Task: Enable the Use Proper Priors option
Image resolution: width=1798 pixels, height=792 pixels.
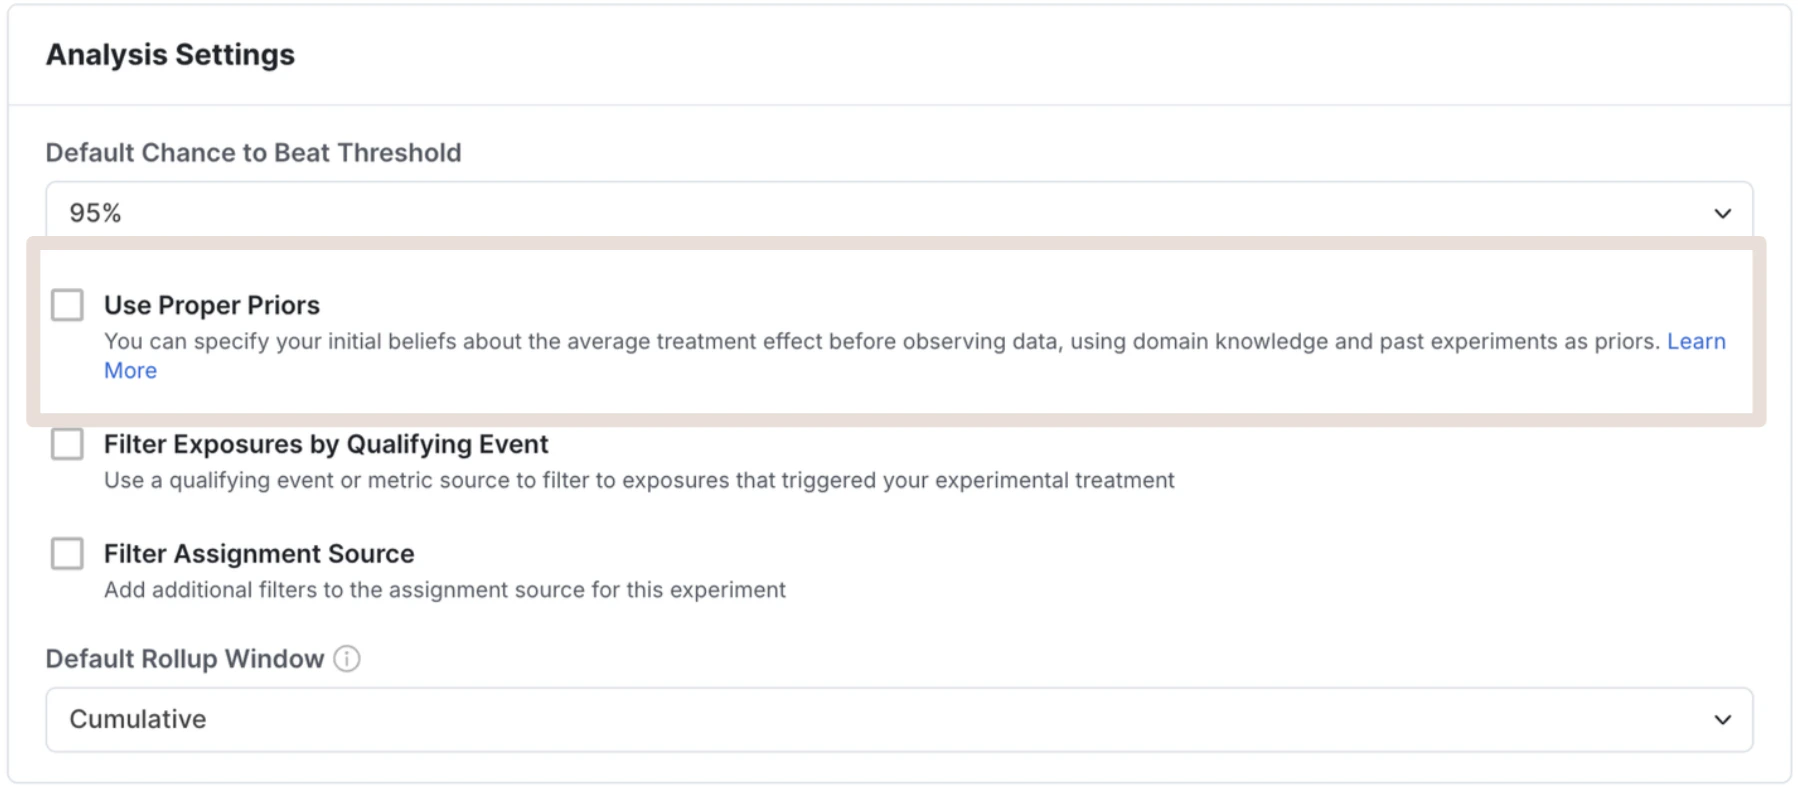Action: [x=67, y=305]
